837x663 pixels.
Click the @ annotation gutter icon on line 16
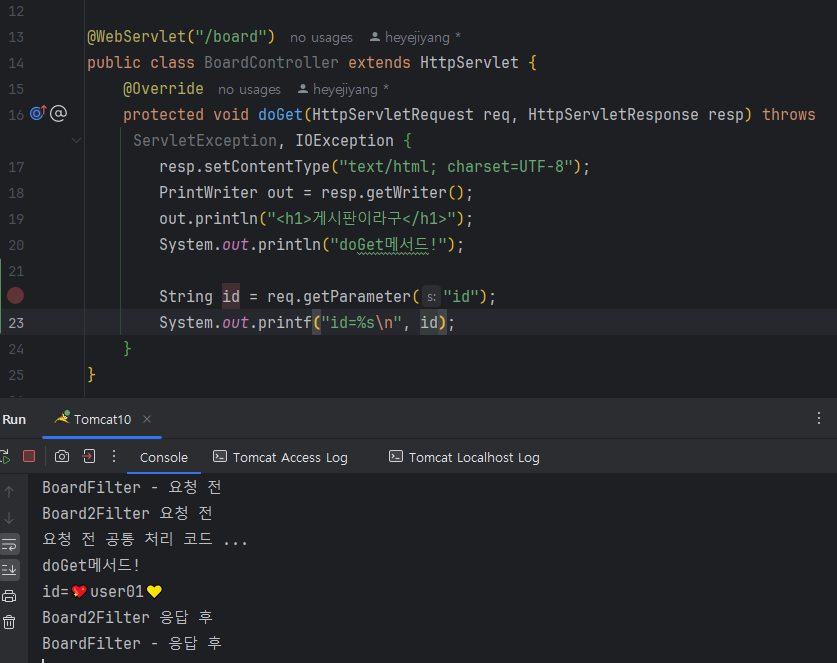(x=58, y=113)
